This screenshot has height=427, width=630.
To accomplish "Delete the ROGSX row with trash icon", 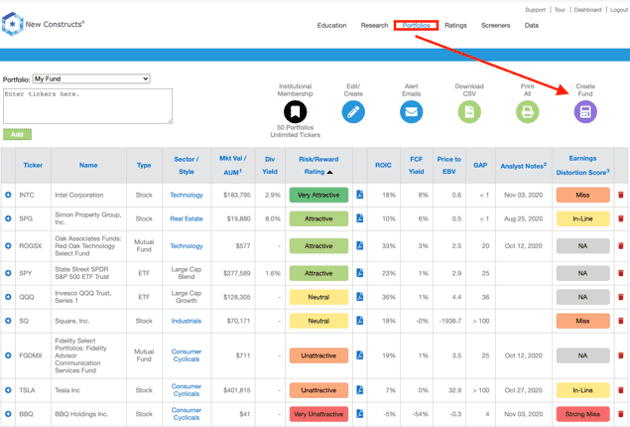I will coord(621,246).
